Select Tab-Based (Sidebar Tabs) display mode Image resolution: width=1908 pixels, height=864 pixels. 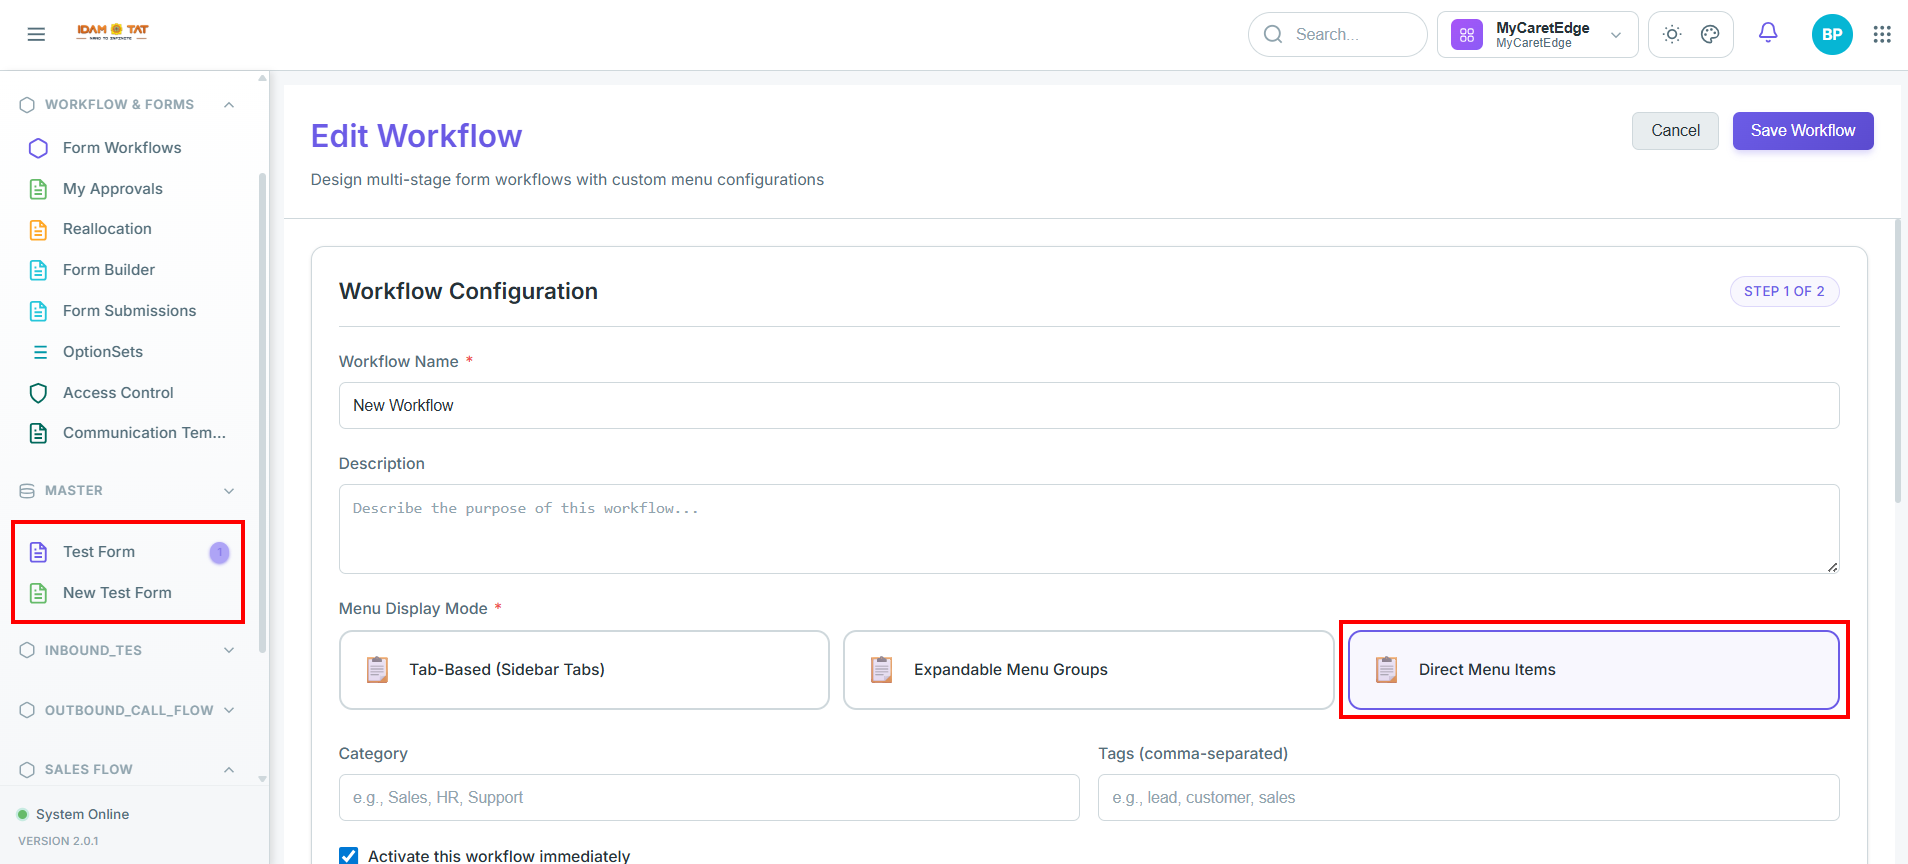tap(584, 670)
